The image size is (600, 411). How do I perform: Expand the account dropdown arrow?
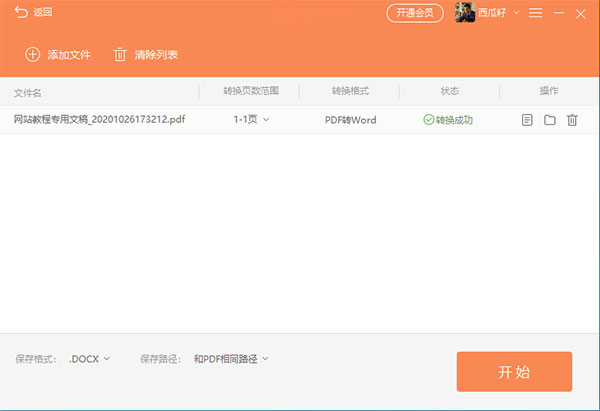point(516,13)
